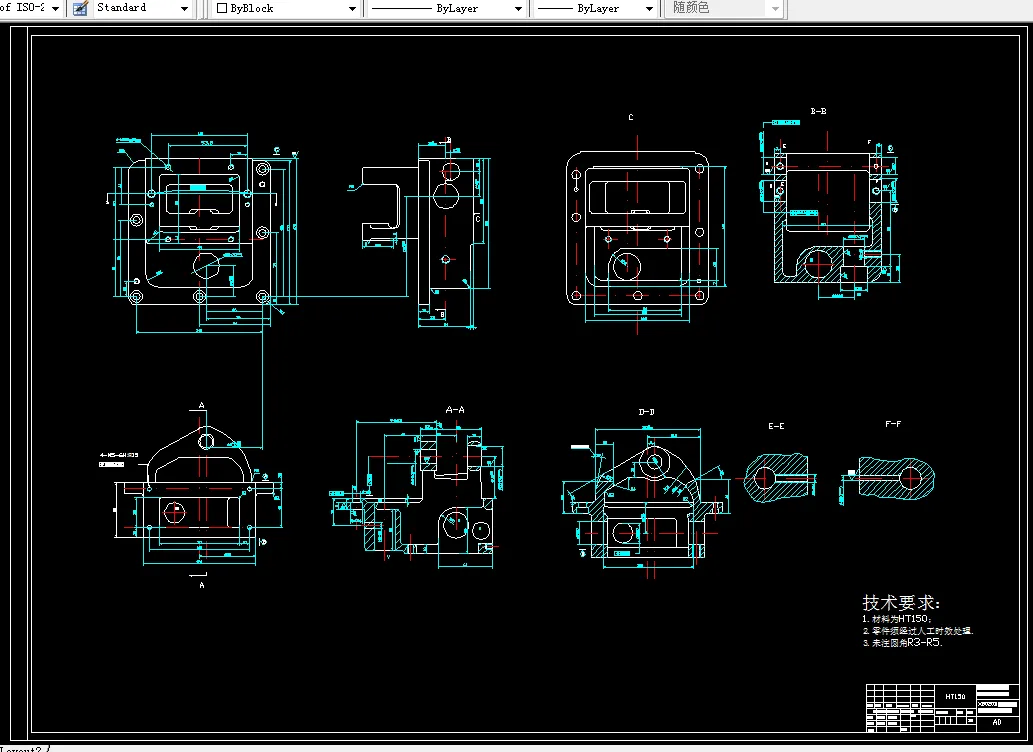Select the F-F section view label
This screenshot has width=1033, height=752.
pyautogui.click(x=893, y=424)
